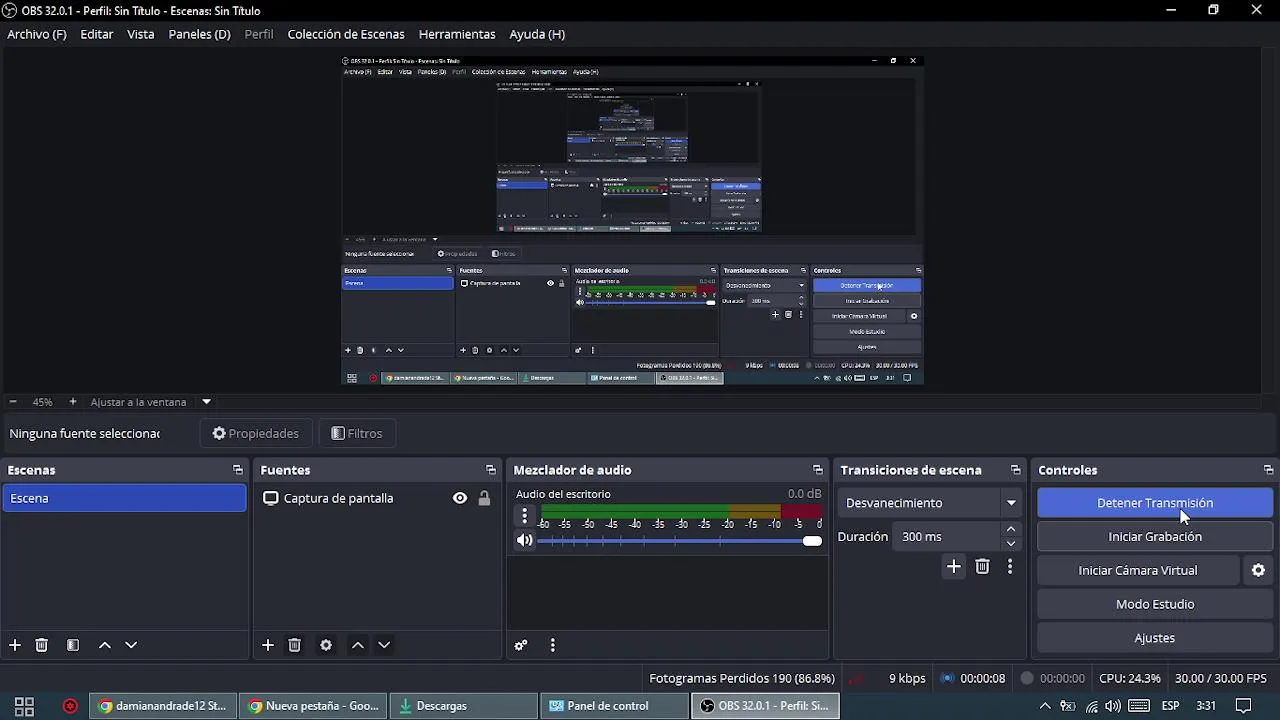
Task: Enable Modo Estudio button
Action: tap(1155, 604)
